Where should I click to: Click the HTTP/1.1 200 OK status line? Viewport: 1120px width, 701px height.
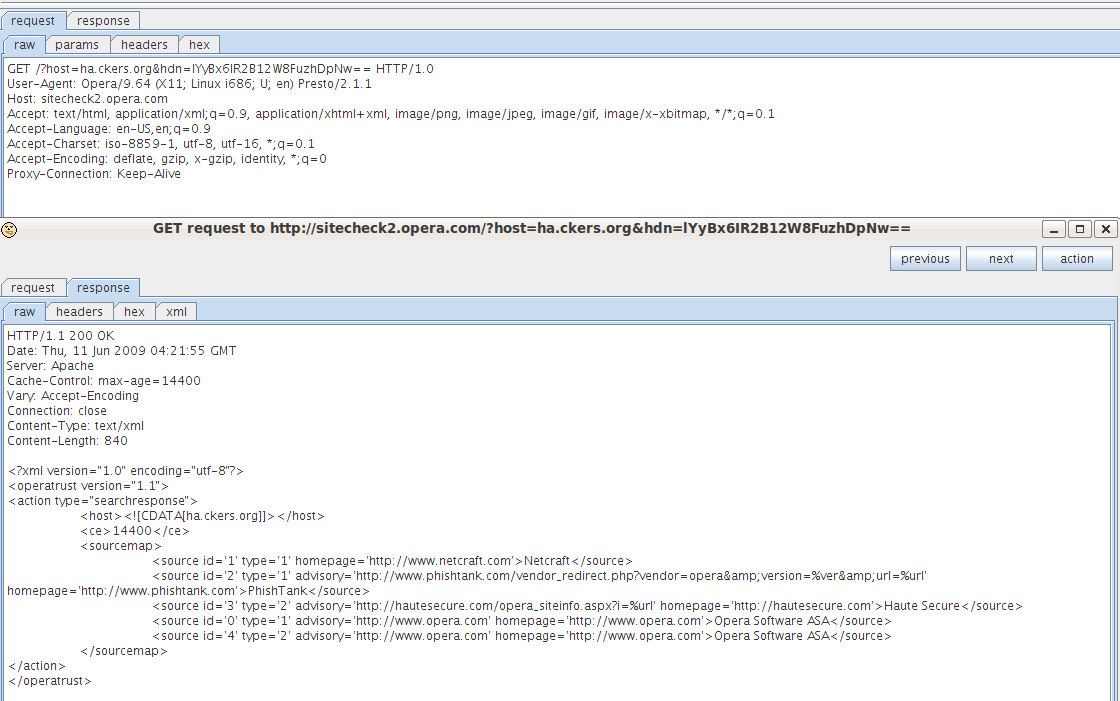point(61,335)
